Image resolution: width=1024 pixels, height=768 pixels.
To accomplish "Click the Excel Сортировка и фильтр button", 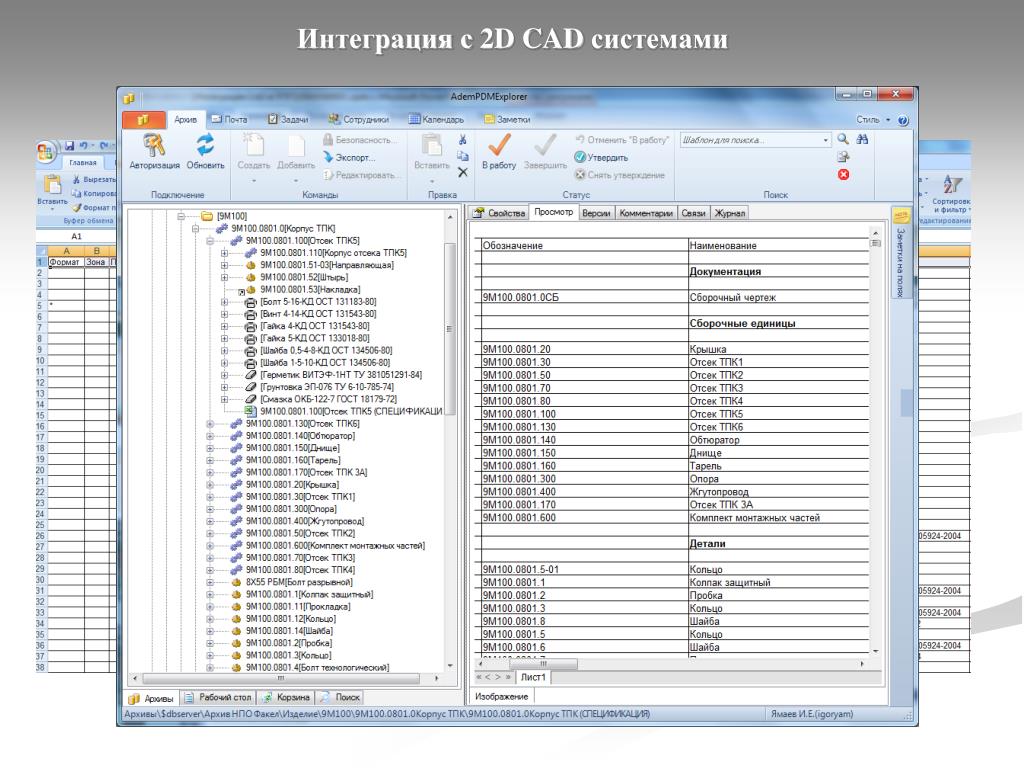I will pyautogui.click(x=951, y=195).
